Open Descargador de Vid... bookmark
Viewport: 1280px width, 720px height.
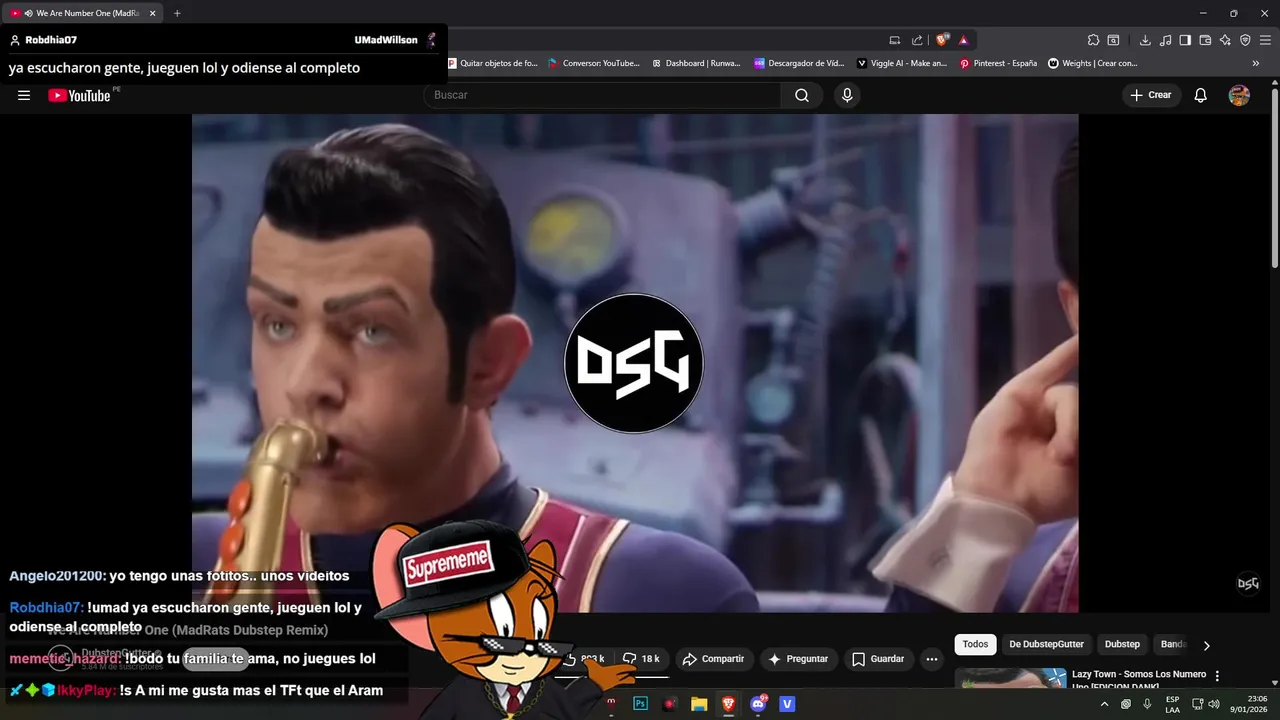point(799,63)
